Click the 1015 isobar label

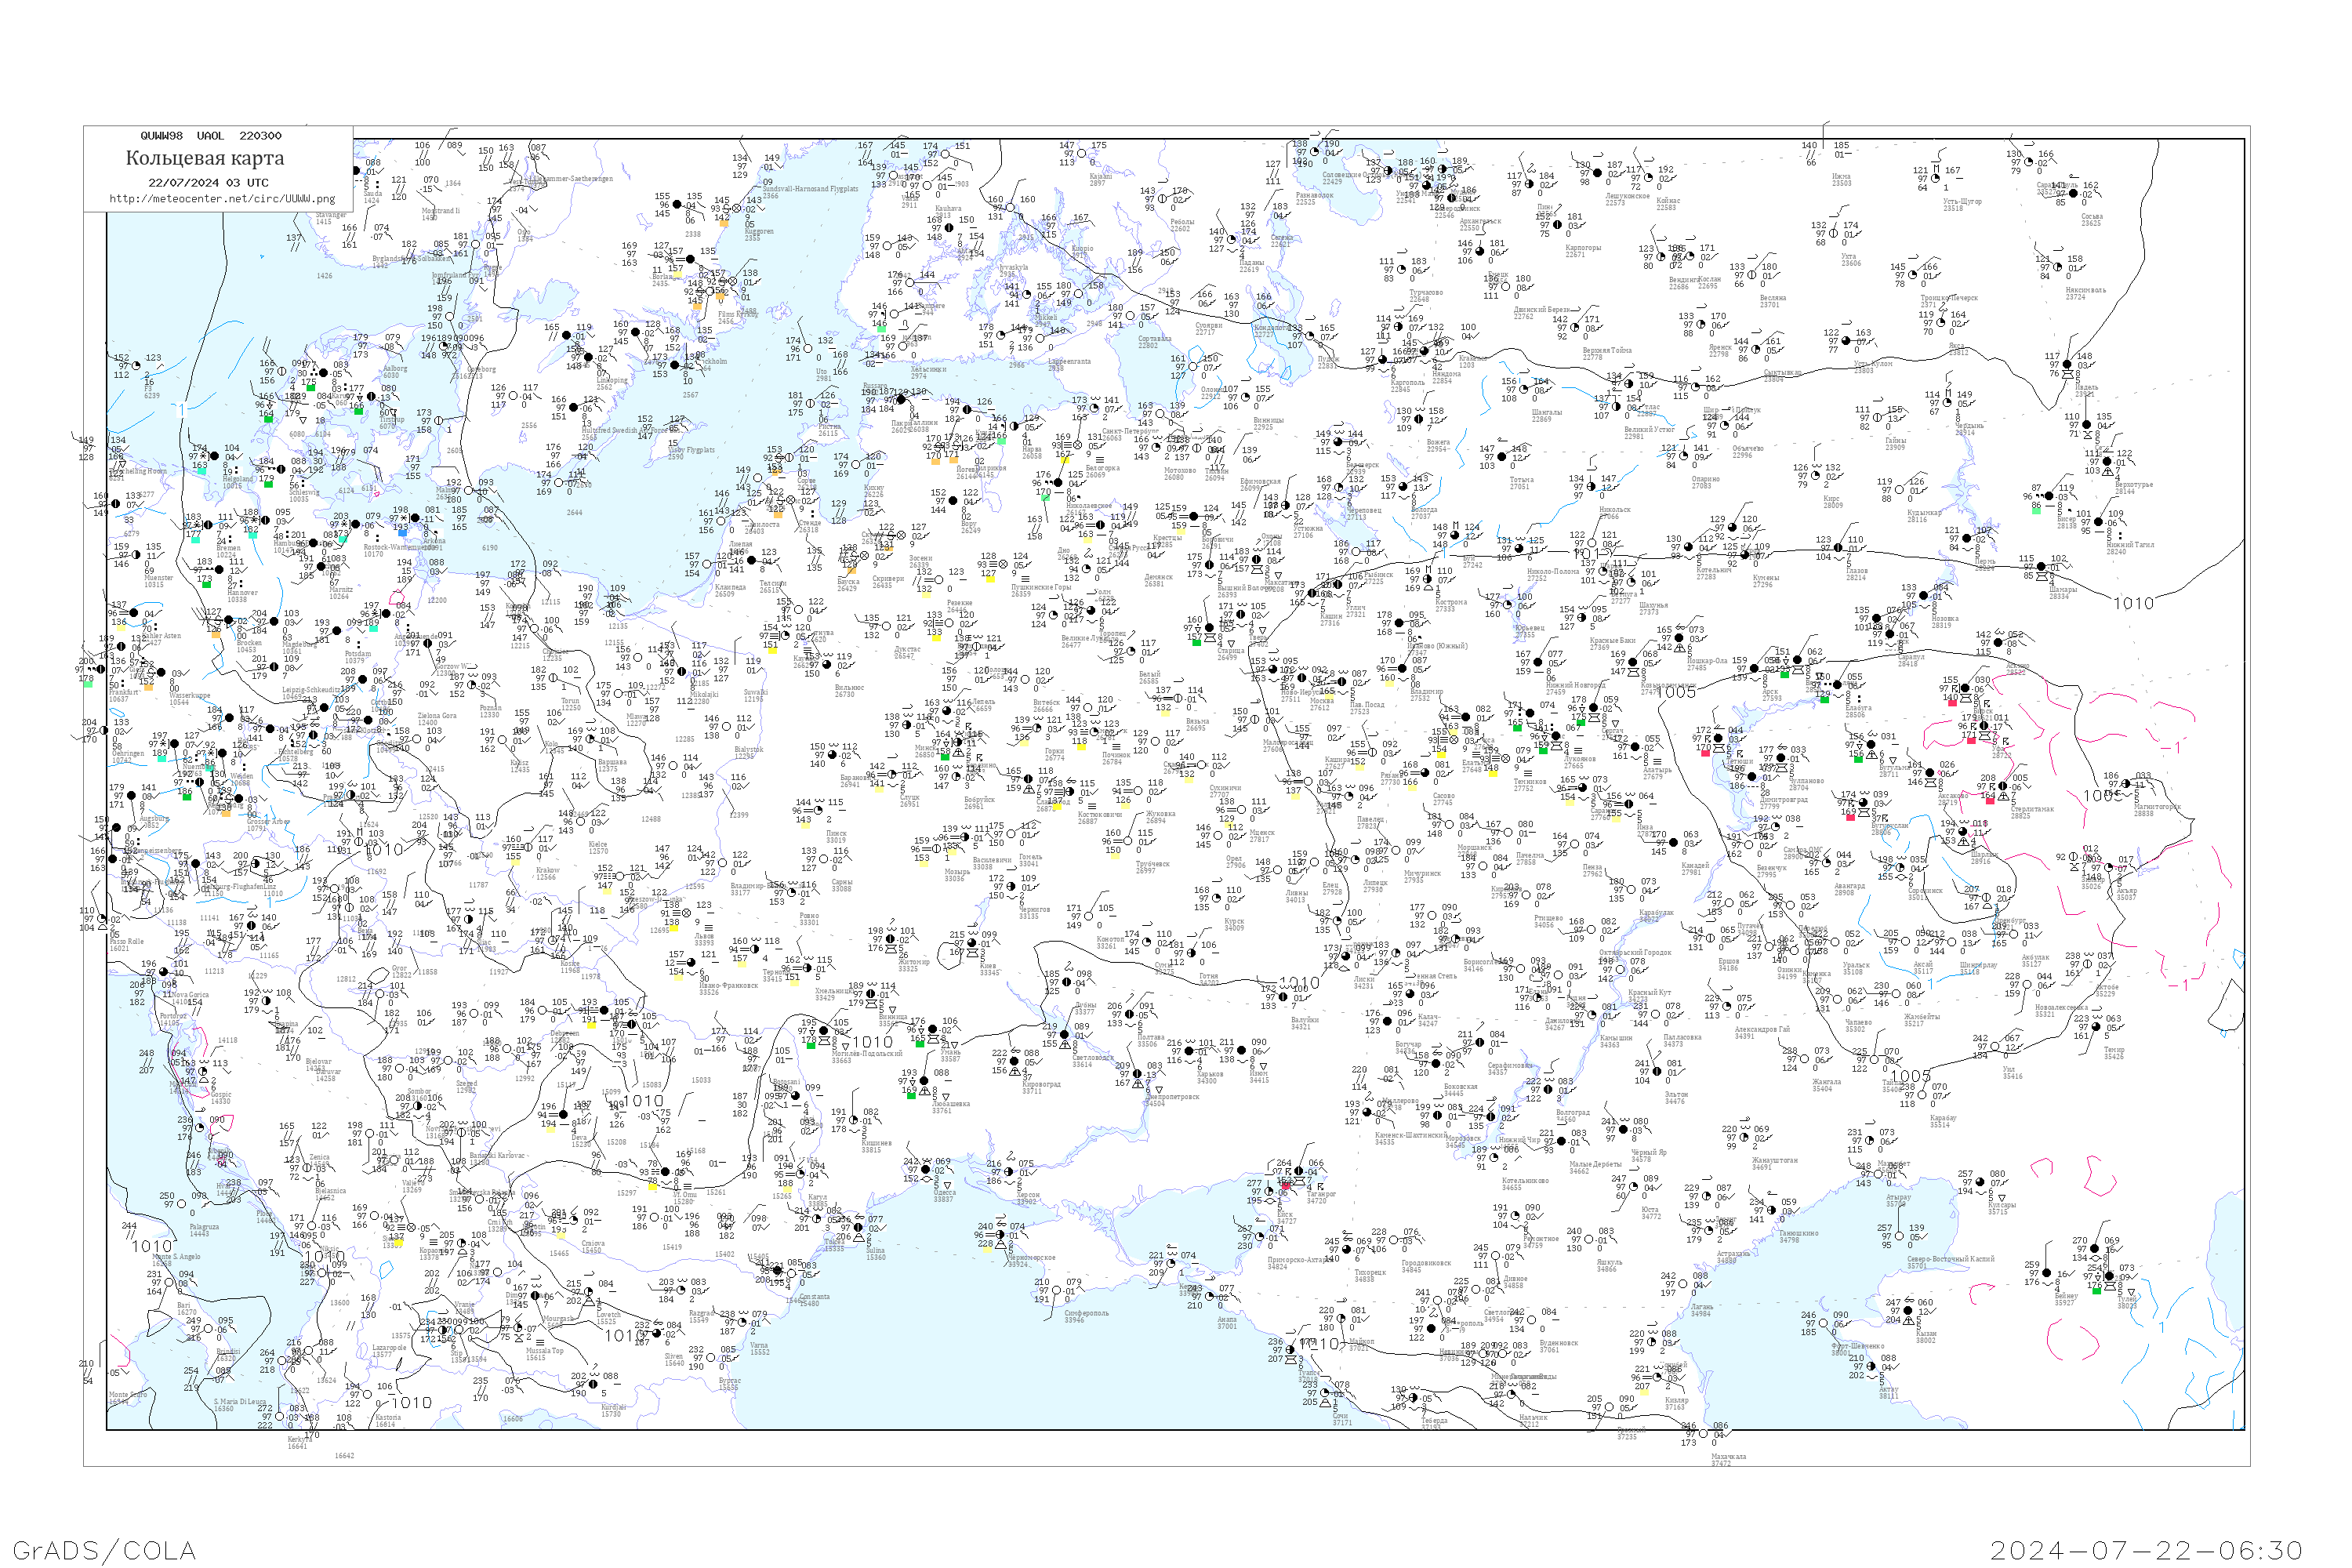pos(1594,554)
